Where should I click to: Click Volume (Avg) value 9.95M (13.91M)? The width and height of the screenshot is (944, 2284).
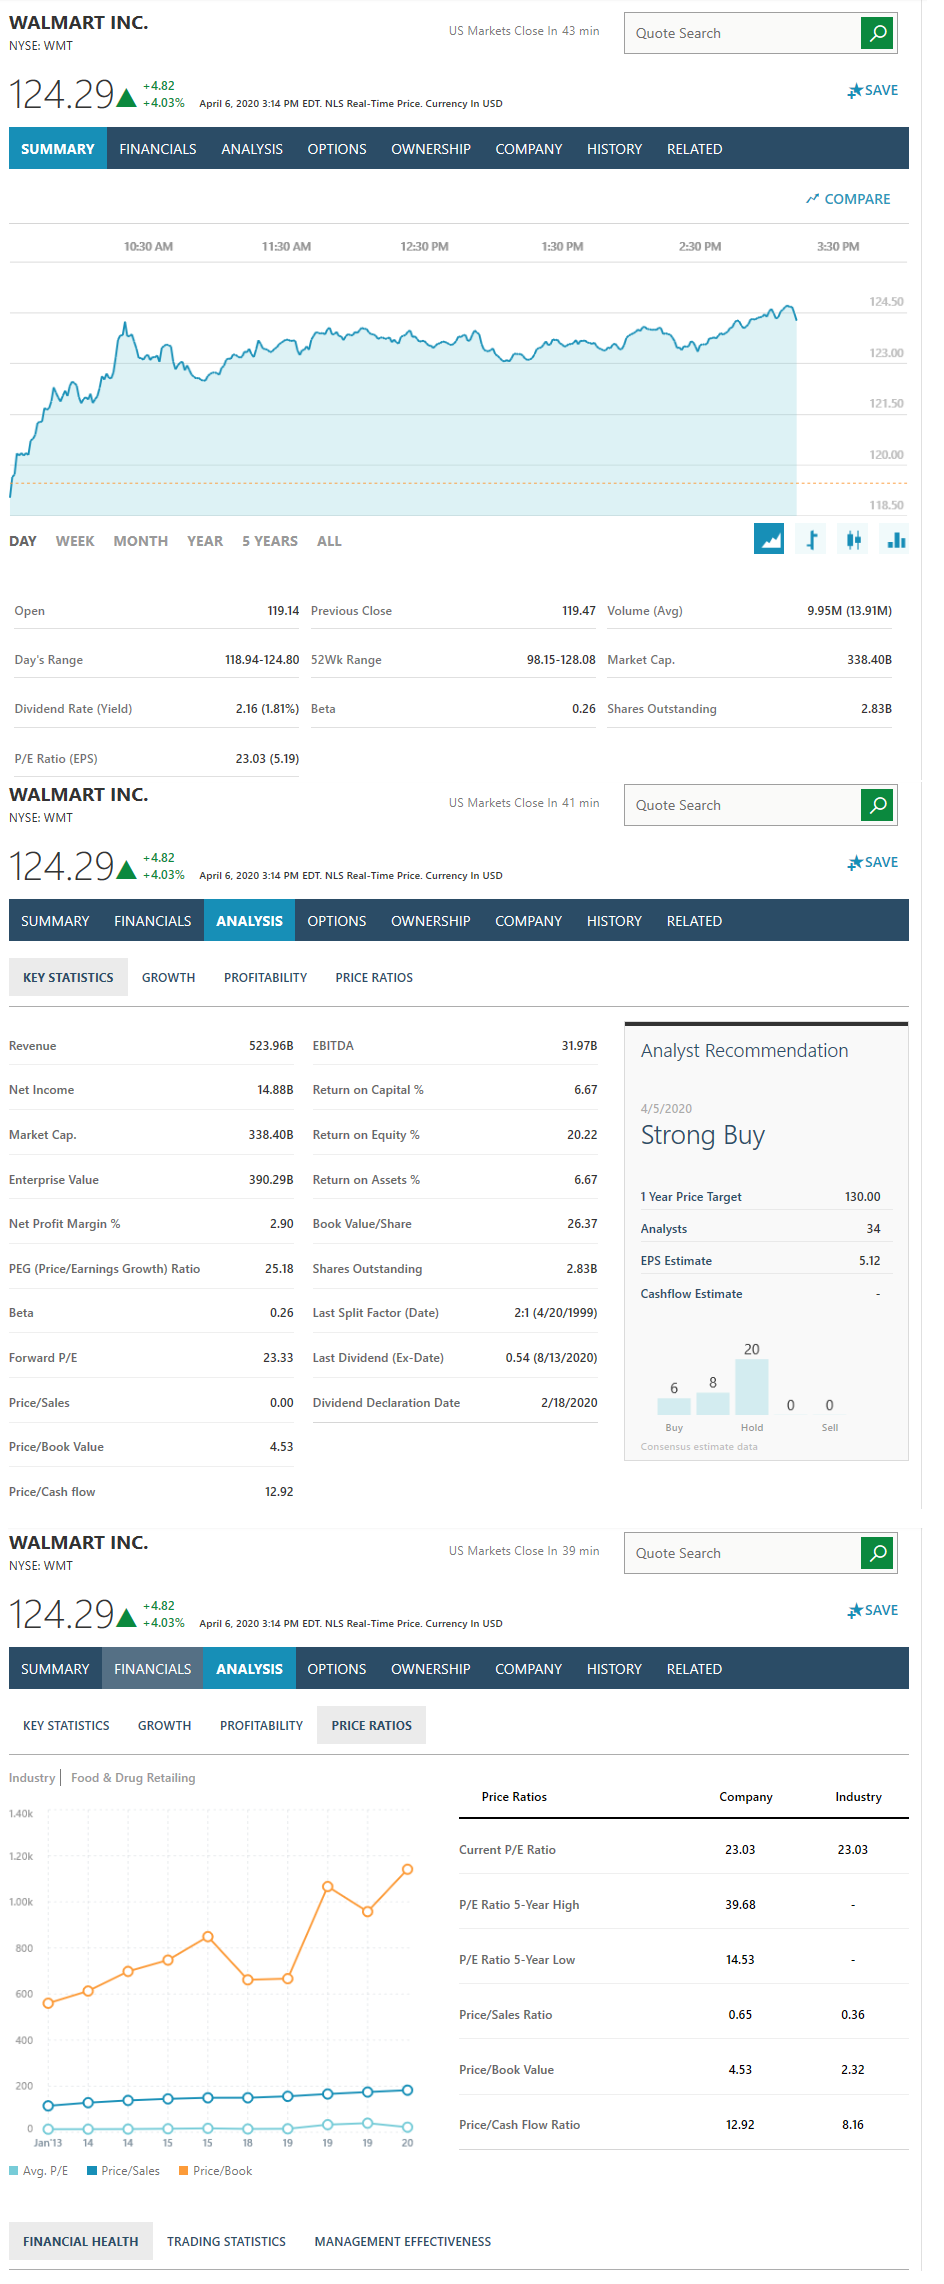coord(850,611)
